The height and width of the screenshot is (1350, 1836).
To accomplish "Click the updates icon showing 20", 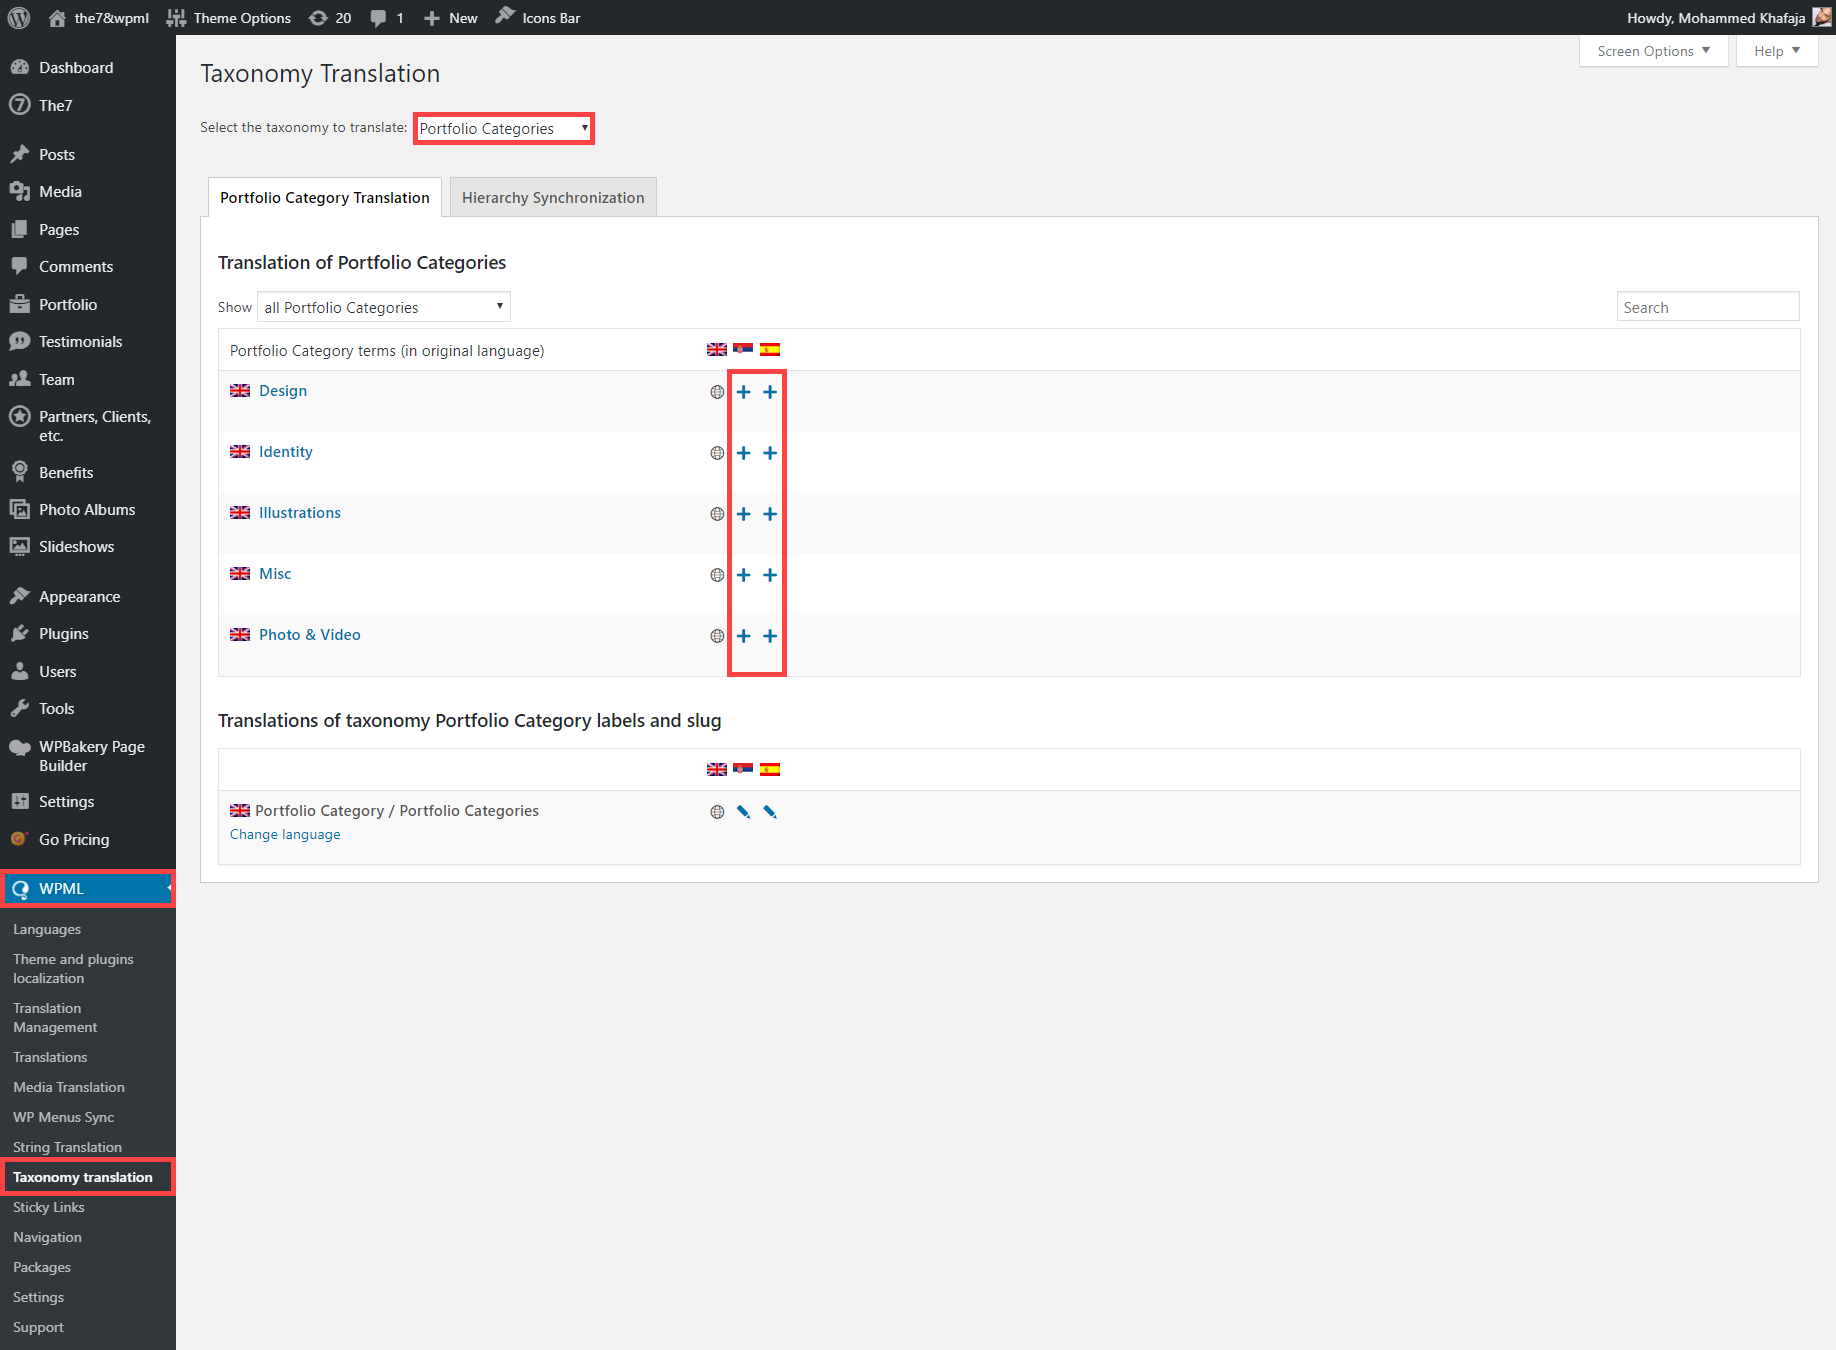I will coord(330,18).
